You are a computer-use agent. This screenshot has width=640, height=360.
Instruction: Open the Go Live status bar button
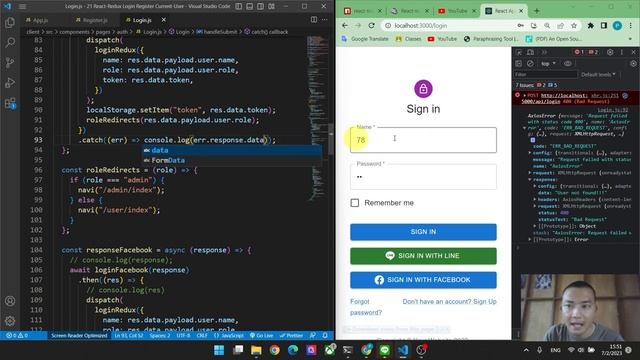[x=261, y=335]
